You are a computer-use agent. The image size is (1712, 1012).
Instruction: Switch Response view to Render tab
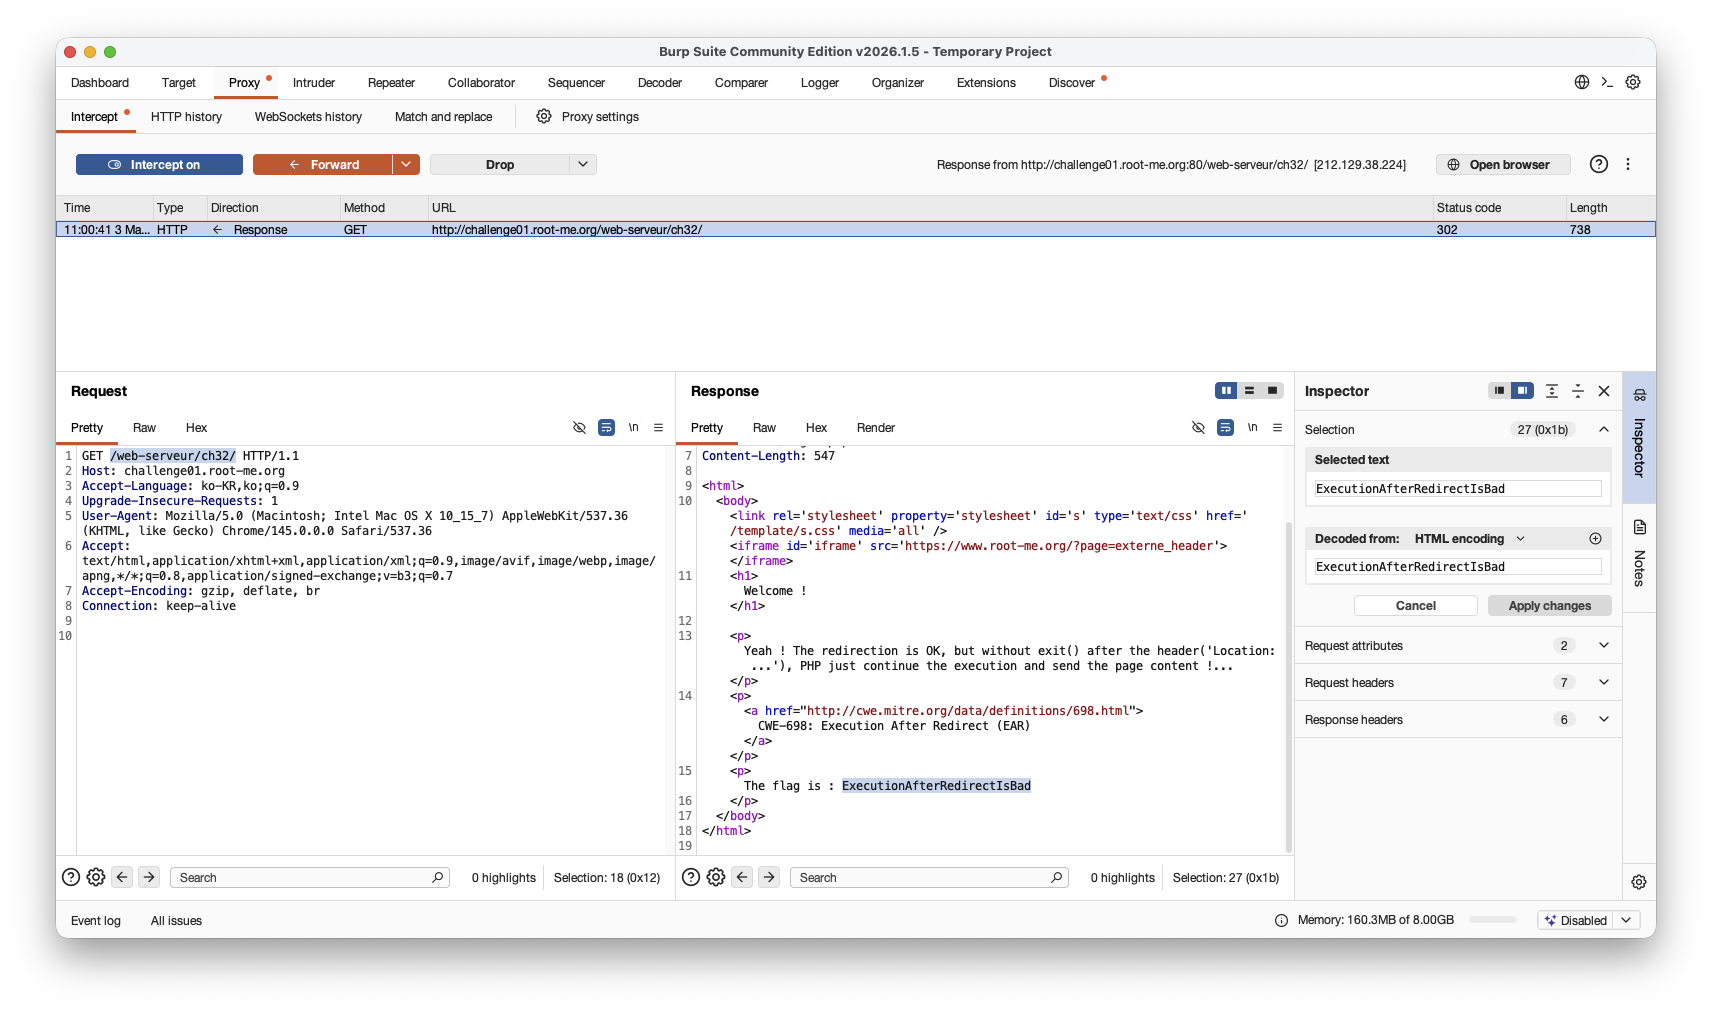[876, 428]
